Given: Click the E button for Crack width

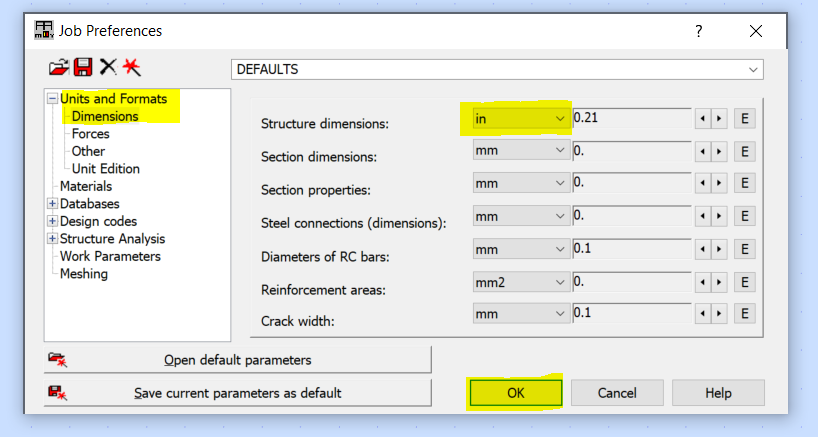Looking at the screenshot, I should [744, 313].
